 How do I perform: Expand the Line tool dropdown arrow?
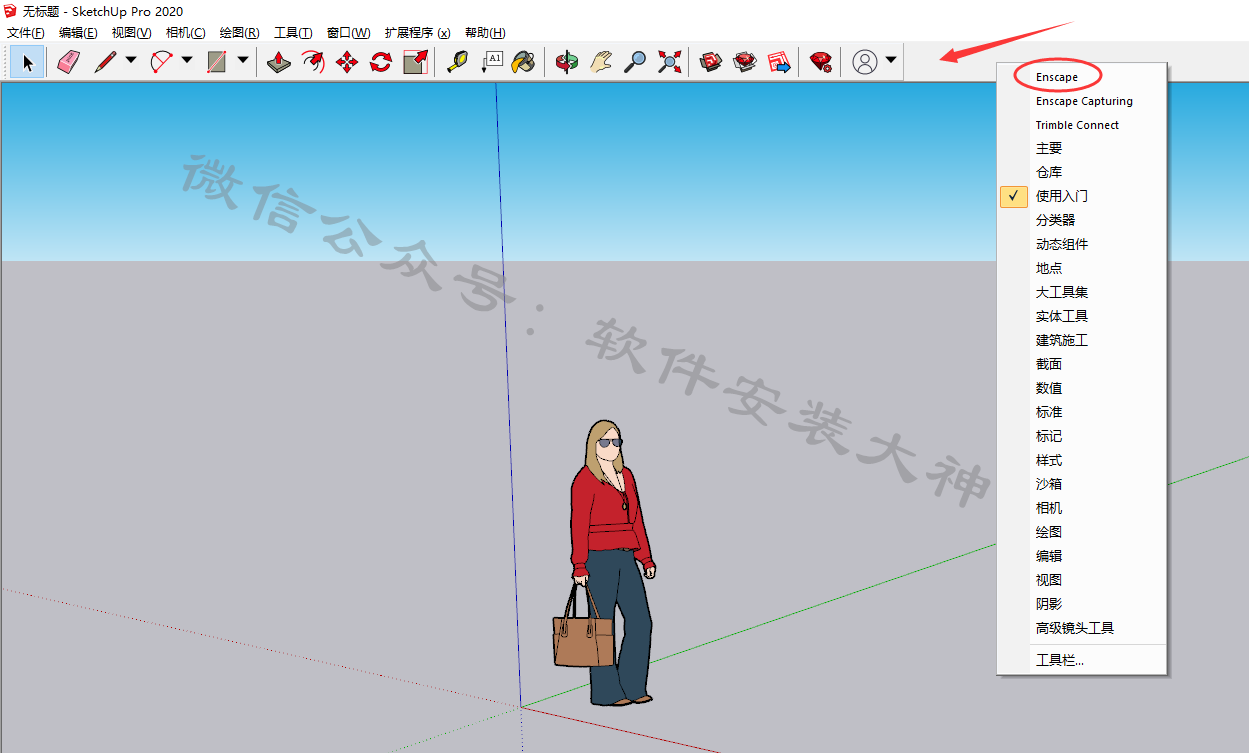(131, 61)
